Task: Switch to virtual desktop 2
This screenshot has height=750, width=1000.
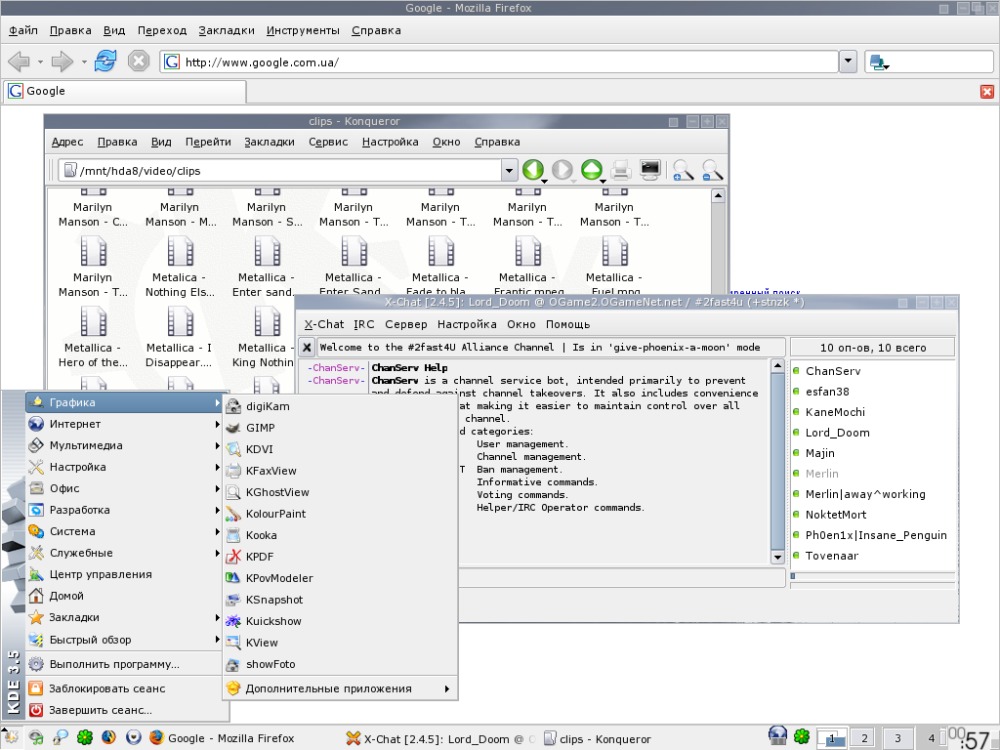Action: (x=863, y=738)
